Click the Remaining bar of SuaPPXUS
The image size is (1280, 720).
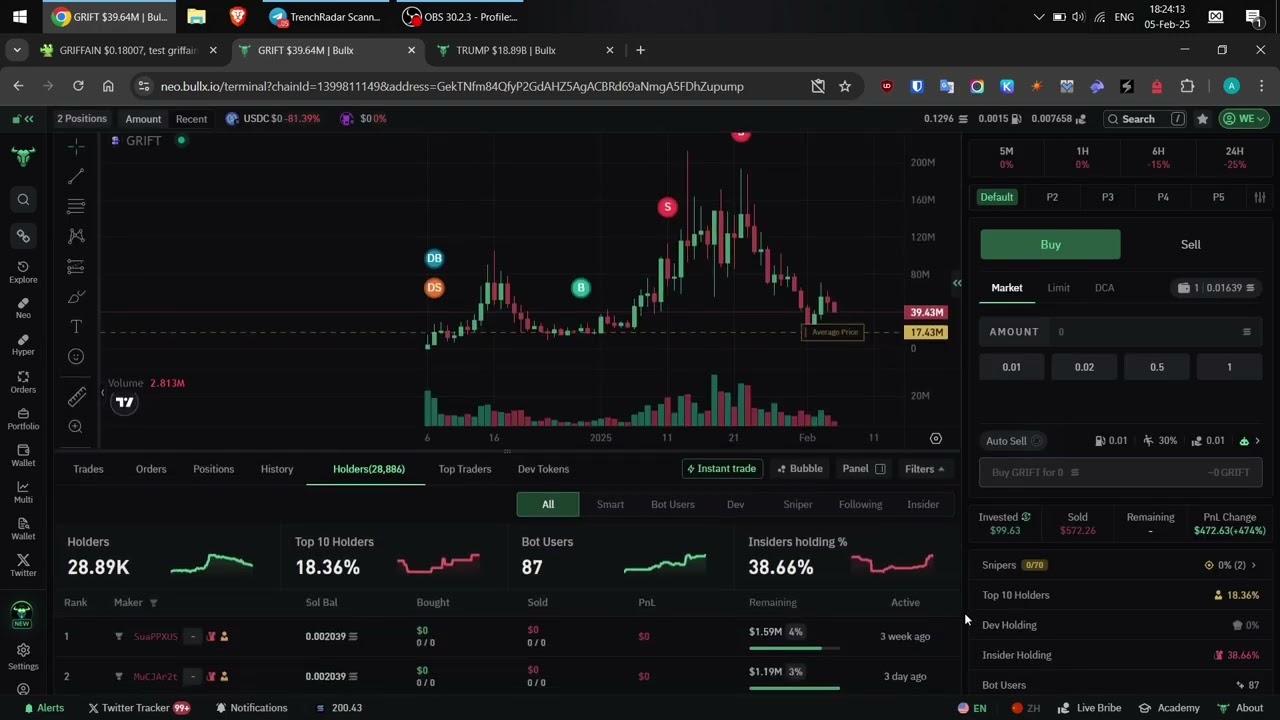[794, 649]
